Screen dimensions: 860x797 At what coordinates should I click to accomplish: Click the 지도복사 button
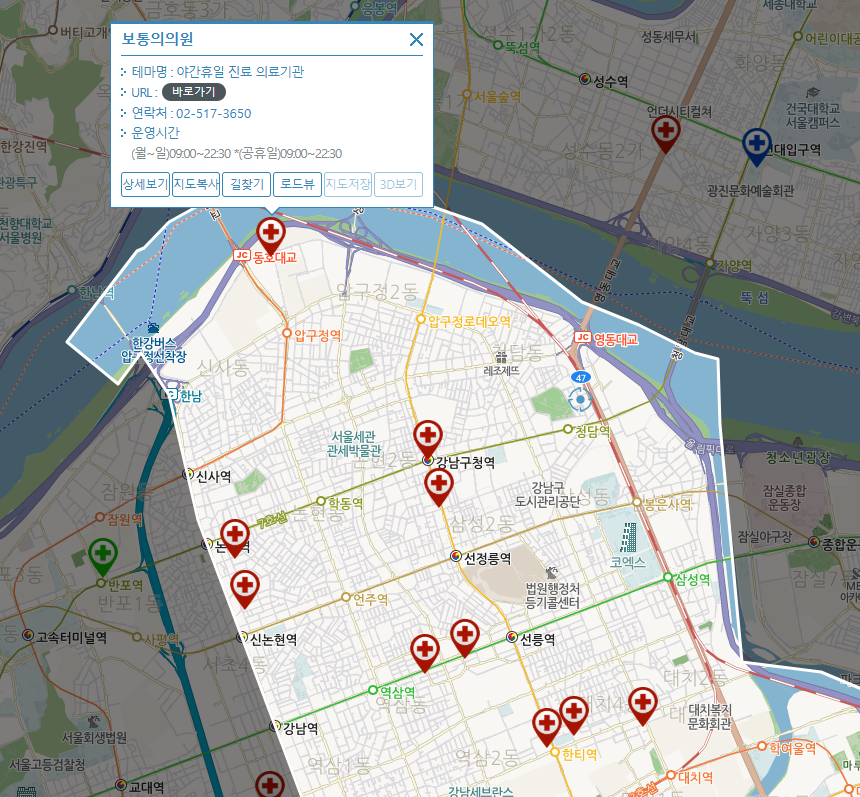coord(196,184)
